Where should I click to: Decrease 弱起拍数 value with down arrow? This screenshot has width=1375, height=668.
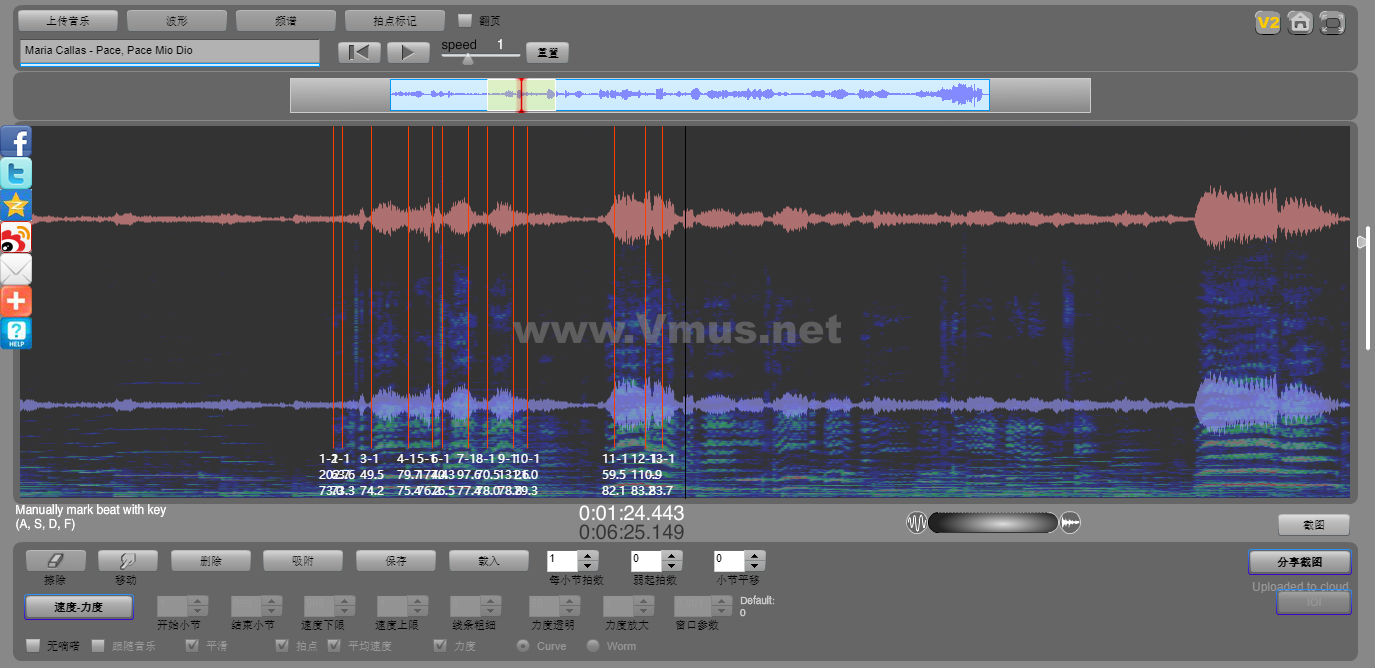(x=672, y=566)
